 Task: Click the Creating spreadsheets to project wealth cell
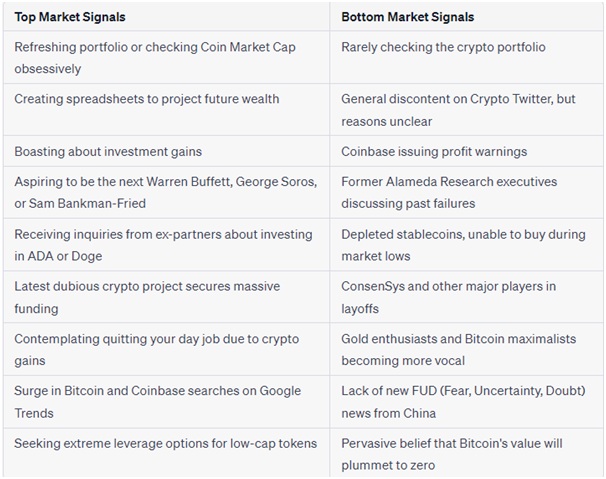tap(166, 110)
